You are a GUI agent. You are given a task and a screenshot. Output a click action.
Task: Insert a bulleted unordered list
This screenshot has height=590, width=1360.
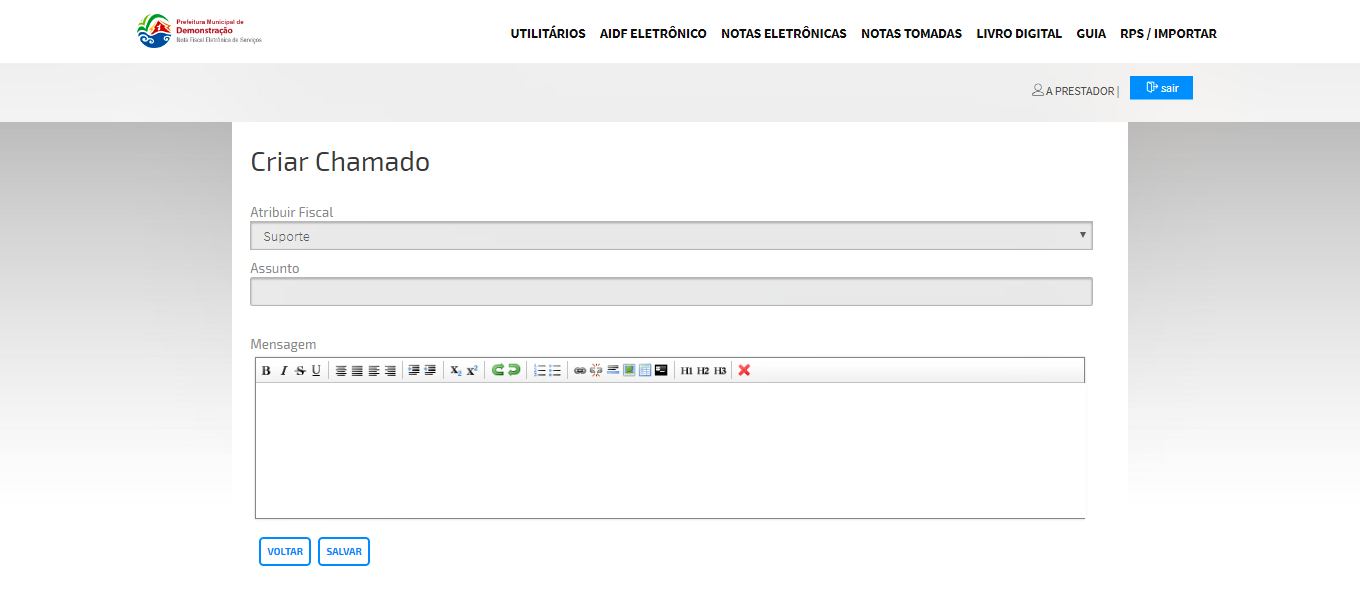[555, 371]
